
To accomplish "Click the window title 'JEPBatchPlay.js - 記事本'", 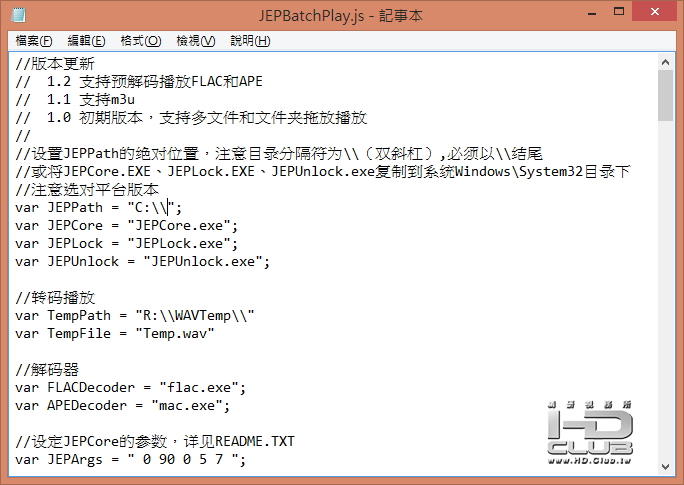I will point(341,15).
